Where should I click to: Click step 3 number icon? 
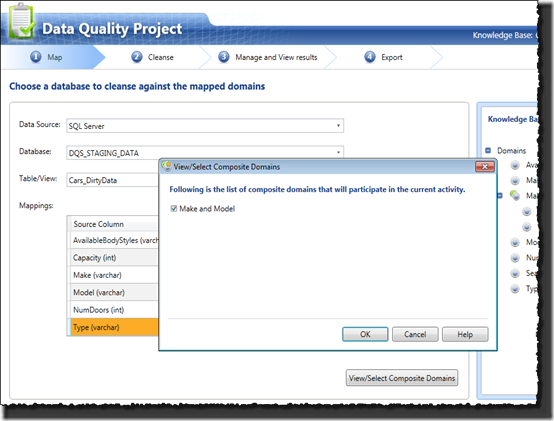point(224,57)
